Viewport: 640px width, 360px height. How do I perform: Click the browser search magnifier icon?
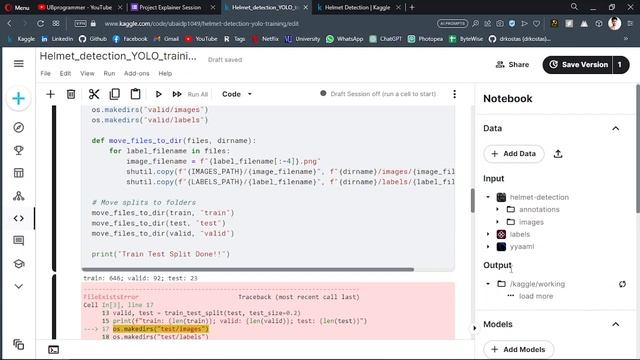[574, 7]
